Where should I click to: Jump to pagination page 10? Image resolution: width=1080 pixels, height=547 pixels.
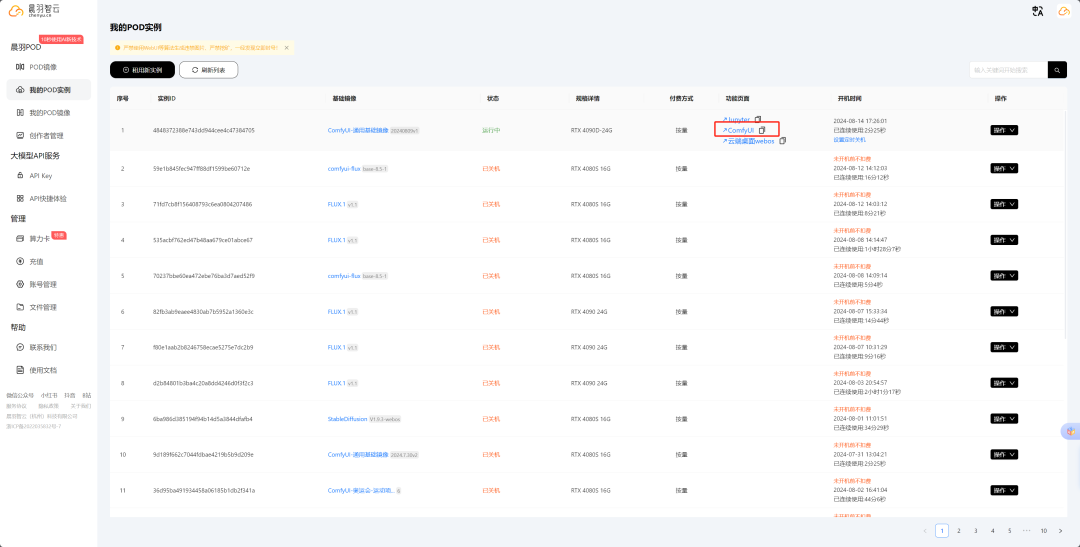[x=1043, y=530]
